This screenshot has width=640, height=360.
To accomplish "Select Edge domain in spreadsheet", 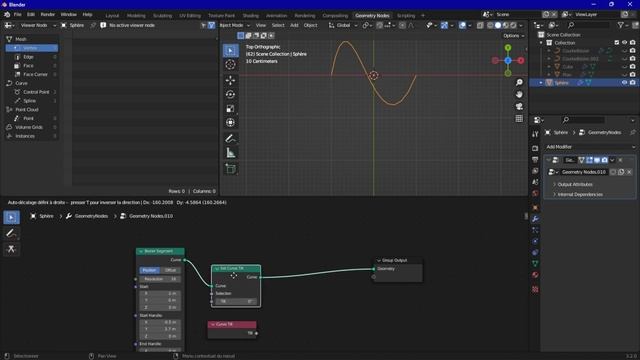I will [28, 57].
